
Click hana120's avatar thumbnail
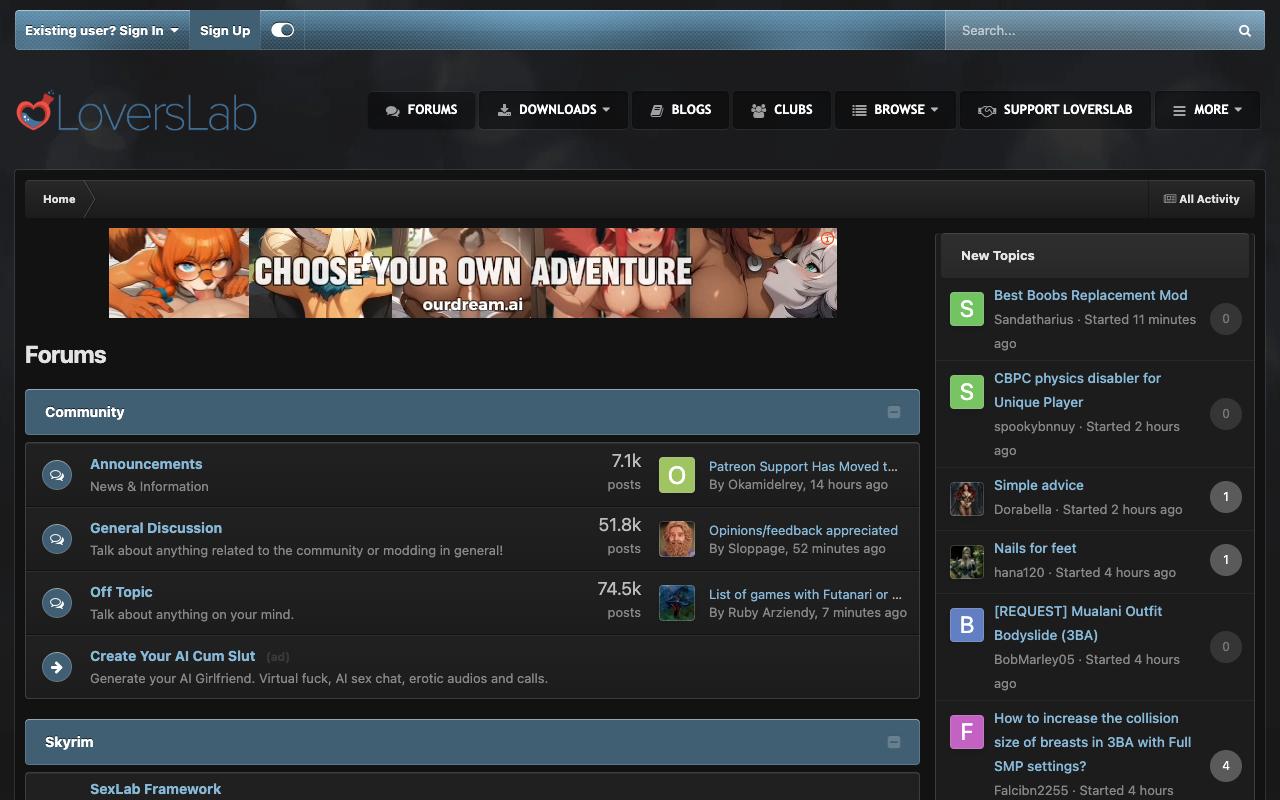[967, 562]
